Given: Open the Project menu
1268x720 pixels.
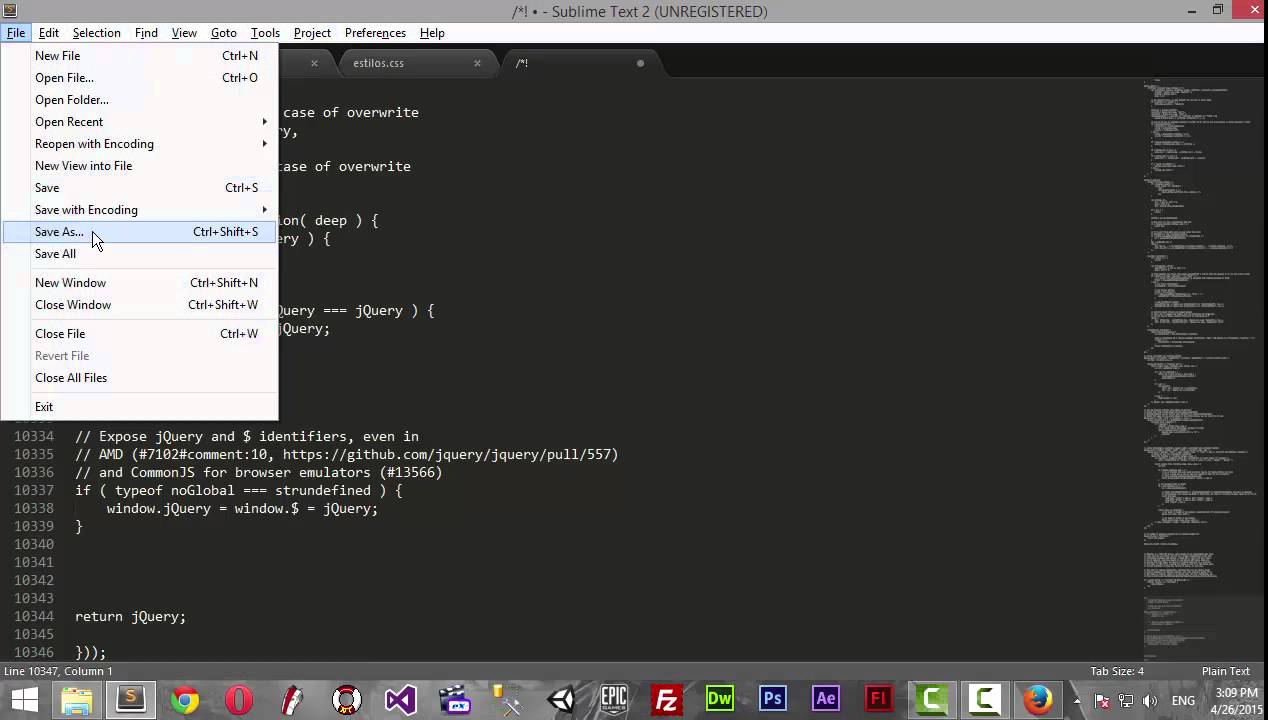Looking at the screenshot, I should (x=312, y=33).
